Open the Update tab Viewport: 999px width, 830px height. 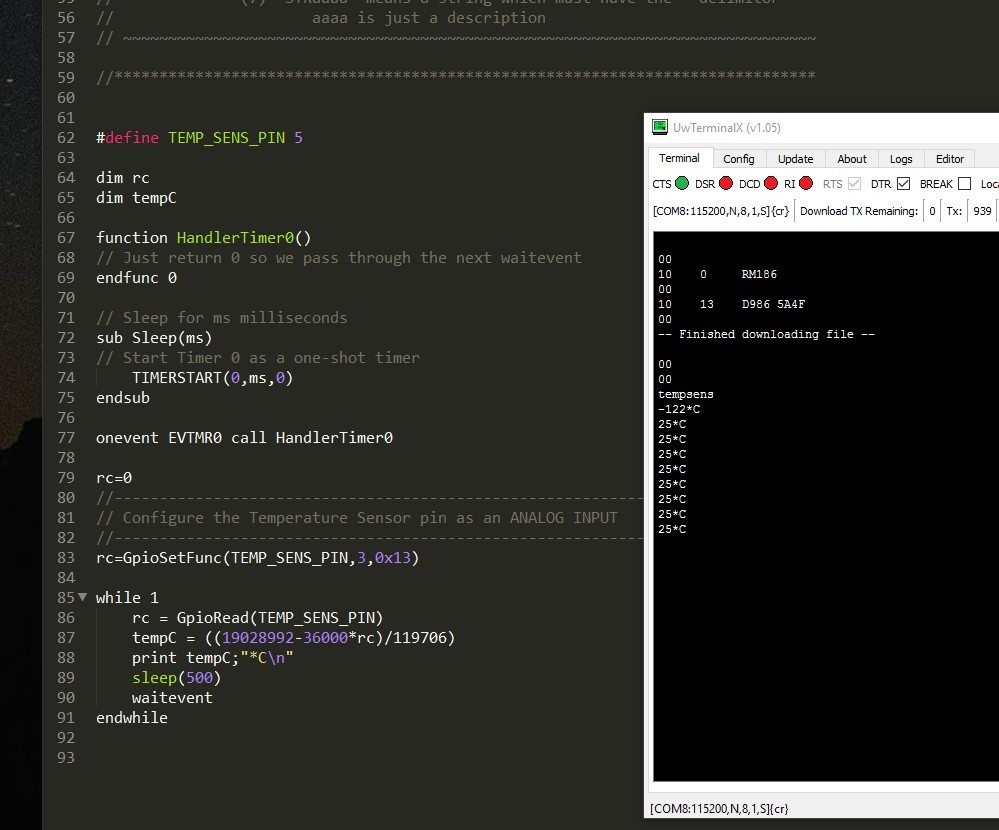click(795, 159)
